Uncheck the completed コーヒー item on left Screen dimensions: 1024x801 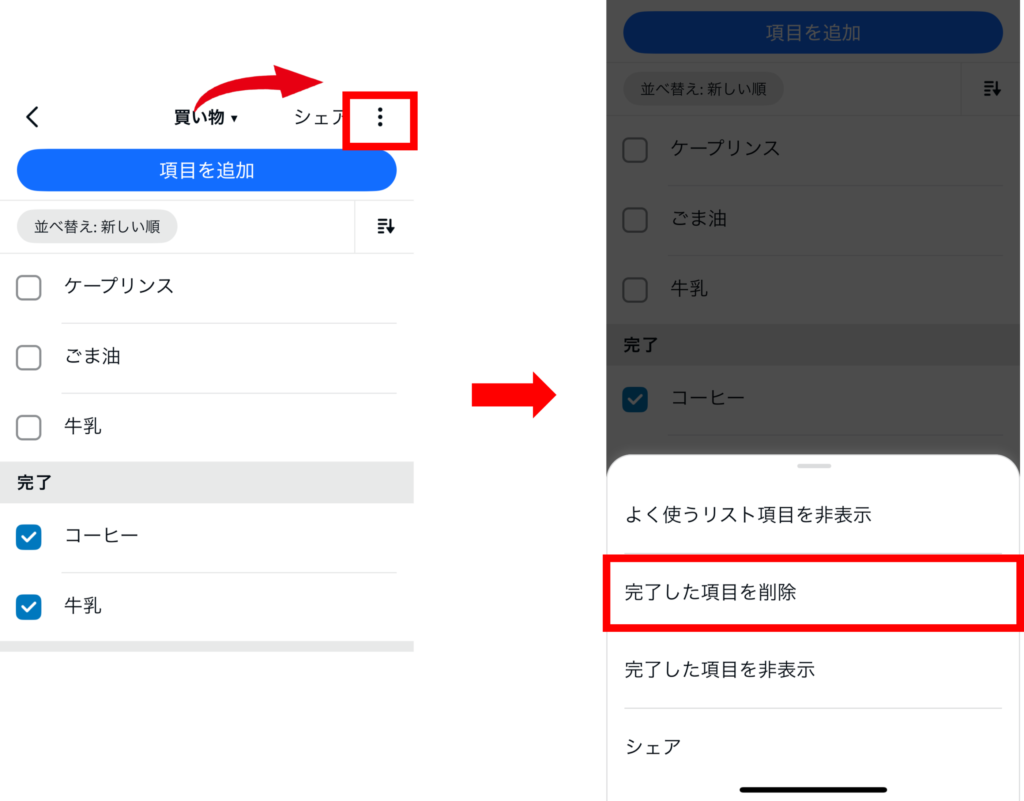[29, 537]
